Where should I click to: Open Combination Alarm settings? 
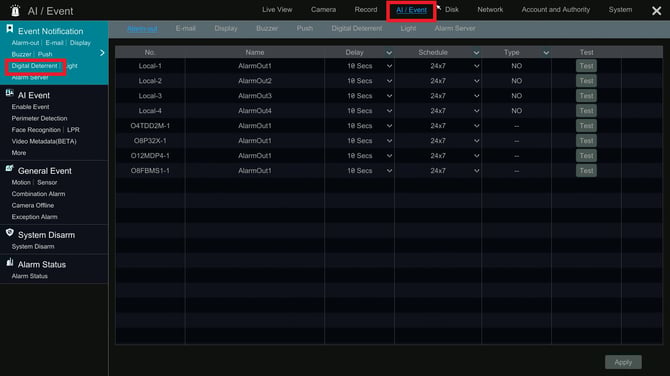38,194
